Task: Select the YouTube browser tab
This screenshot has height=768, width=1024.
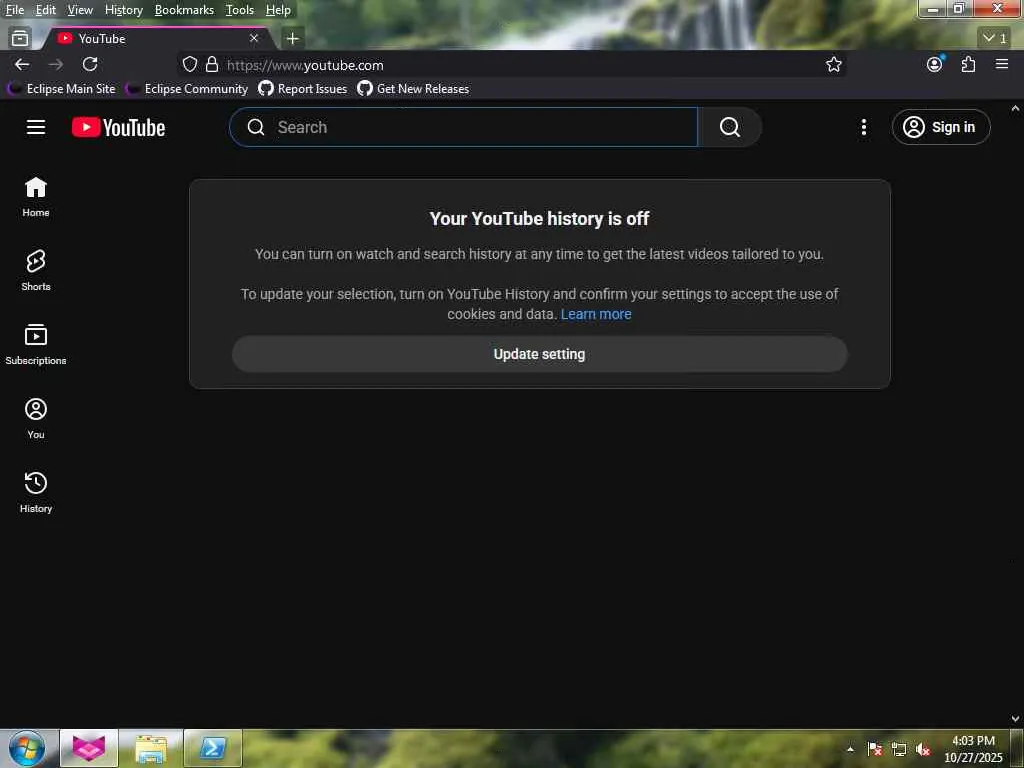Action: pos(159,39)
